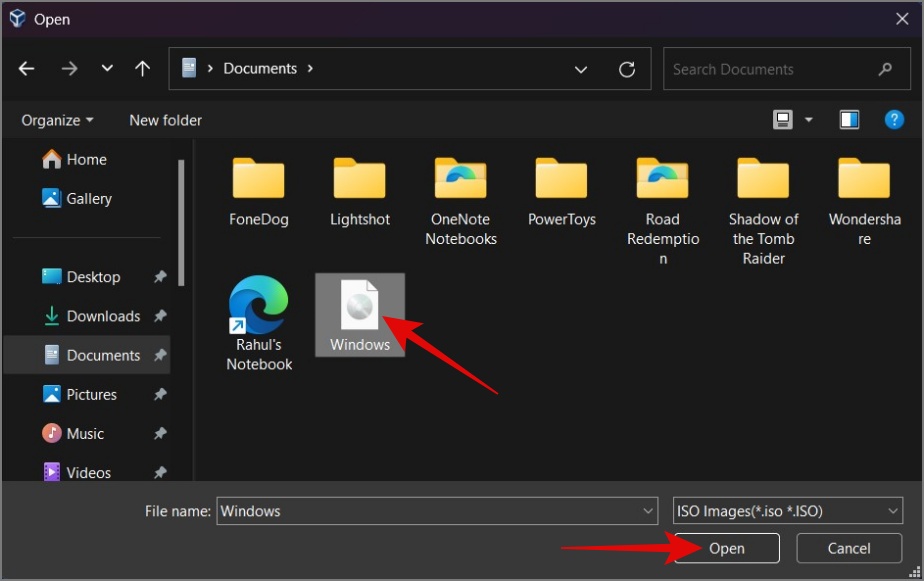Select Rahul's Notebook Edge shortcut
Image resolution: width=924 pixels, height=581 pixels.
coord(259,323)
